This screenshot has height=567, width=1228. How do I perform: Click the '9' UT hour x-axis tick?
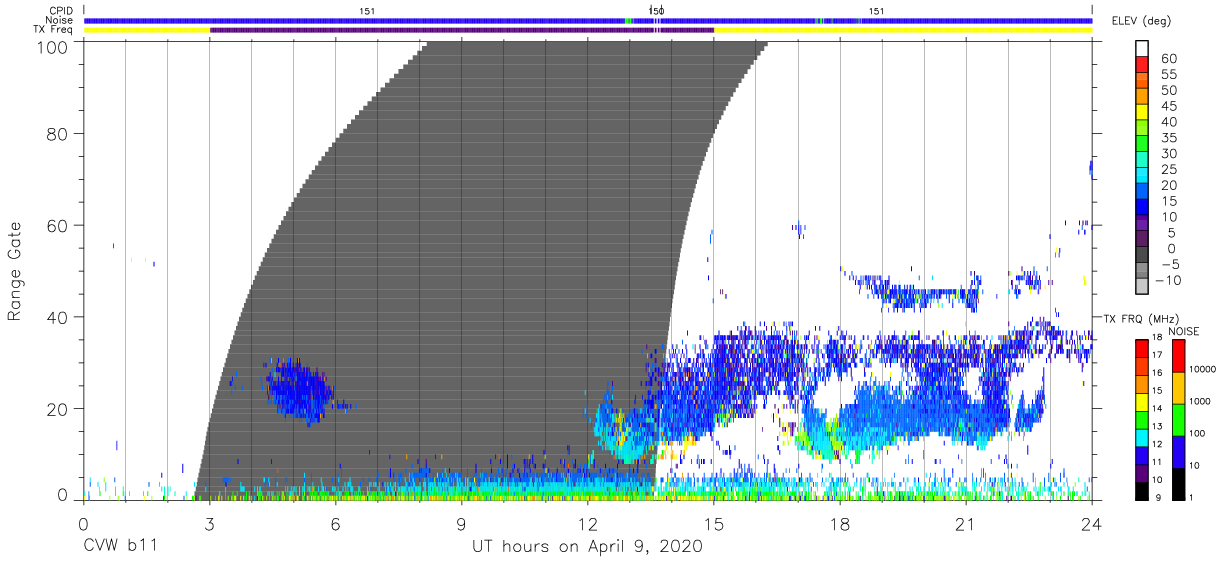pyautogui.click(x=462, y=523)
